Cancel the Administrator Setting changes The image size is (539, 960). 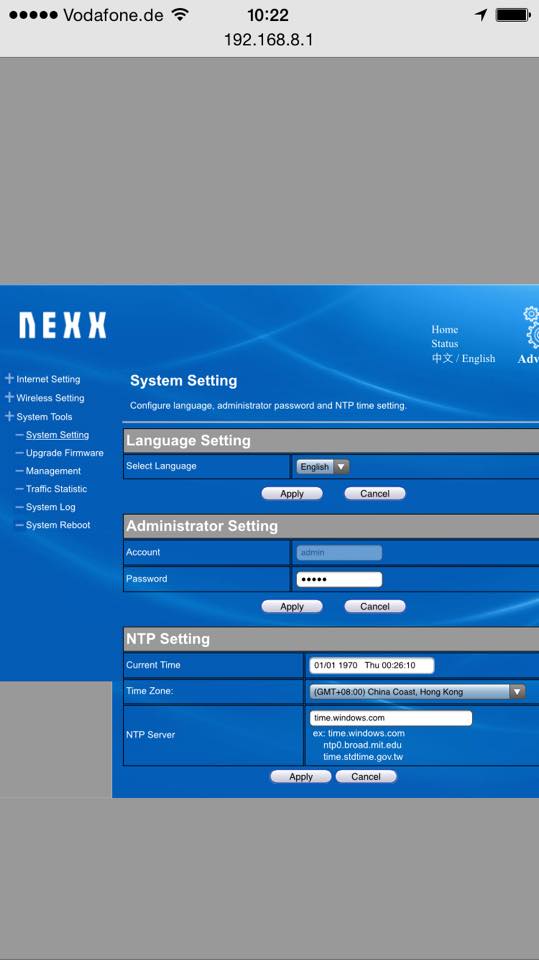pos(375,606)
